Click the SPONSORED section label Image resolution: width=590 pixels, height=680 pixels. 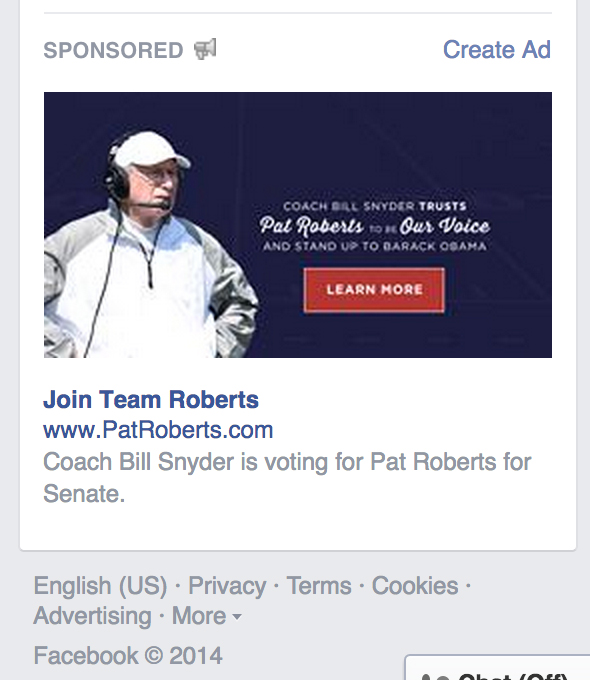click(x=113, y=50)
